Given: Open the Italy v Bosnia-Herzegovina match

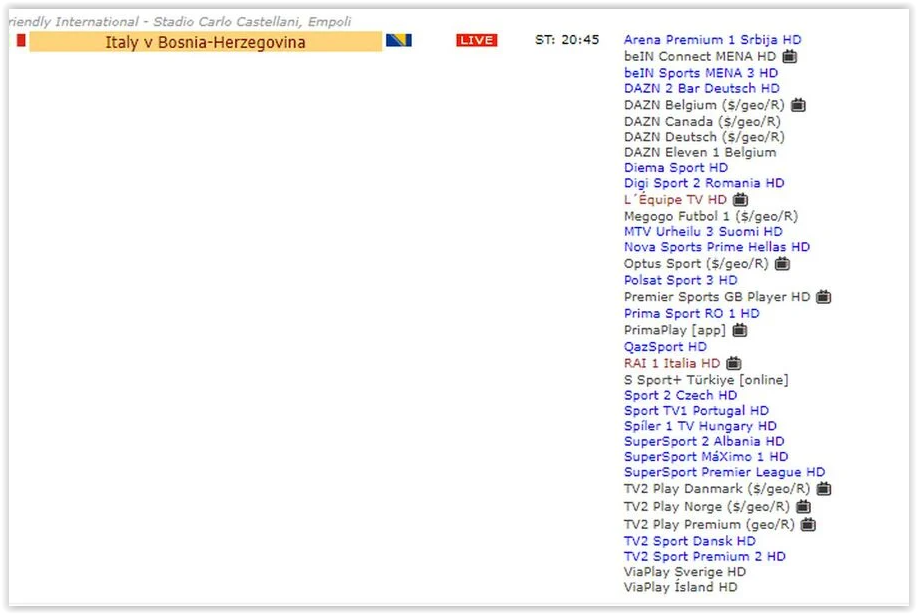Looking at the screenshot, I should (205, 42).
